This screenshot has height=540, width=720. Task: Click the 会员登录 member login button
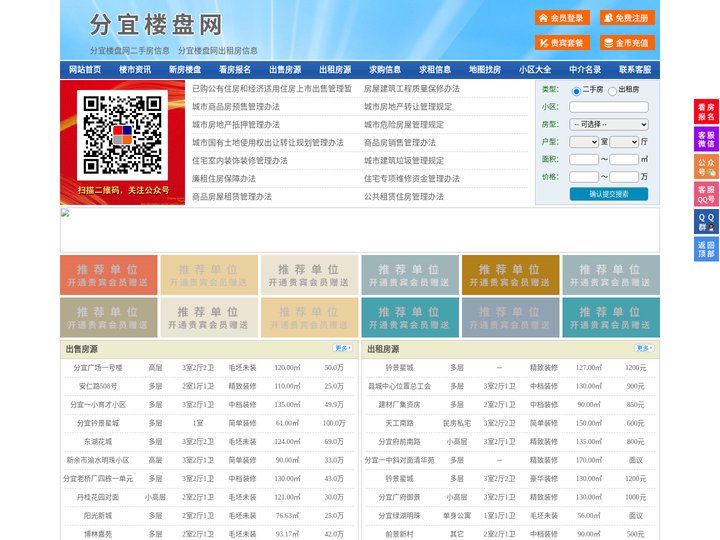(562, 18)
